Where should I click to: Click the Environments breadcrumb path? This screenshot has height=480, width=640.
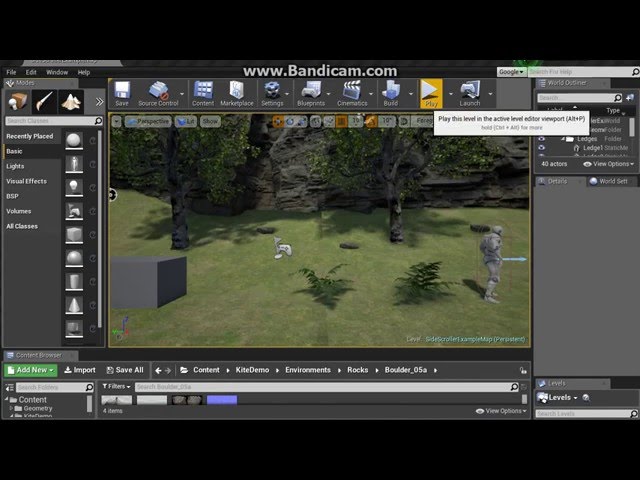click(308, 370)
